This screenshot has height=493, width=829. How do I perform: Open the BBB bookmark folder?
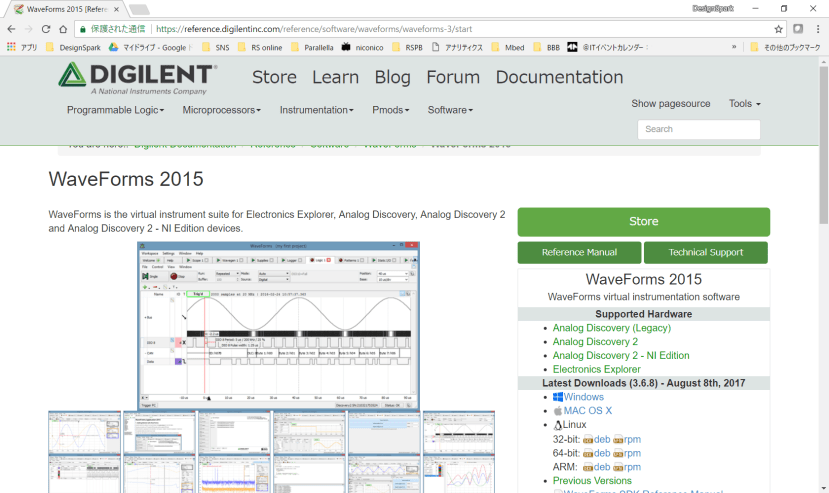point(547,47)
